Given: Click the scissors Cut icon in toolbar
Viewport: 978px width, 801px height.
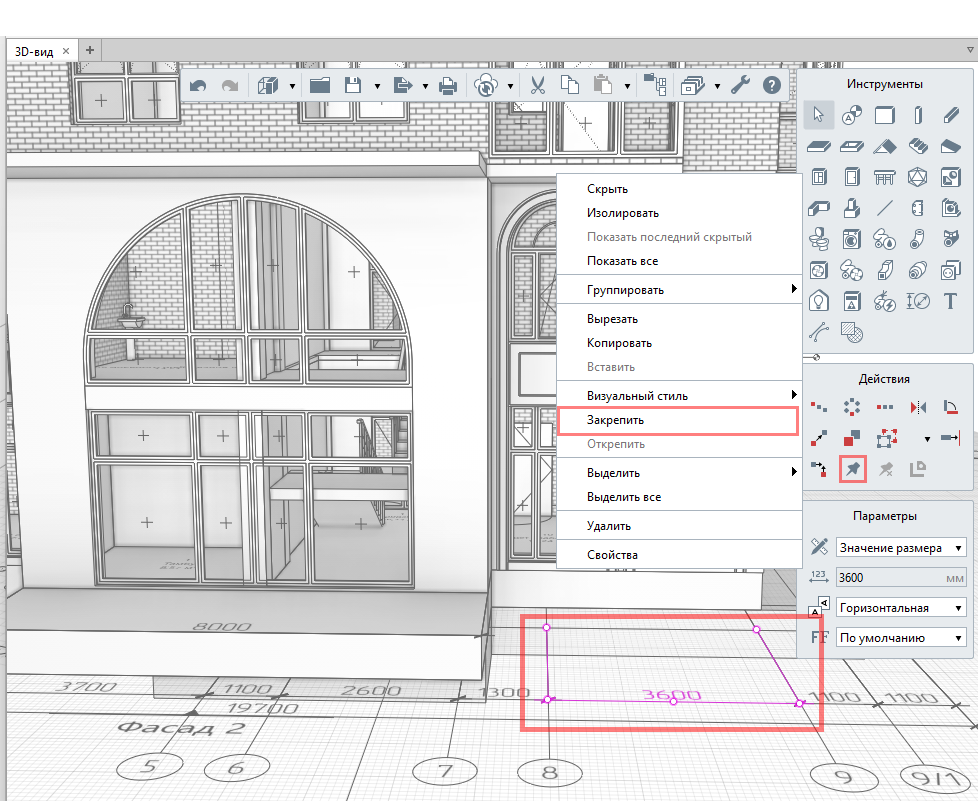Looking at the screenshot, I should (538, 86).
